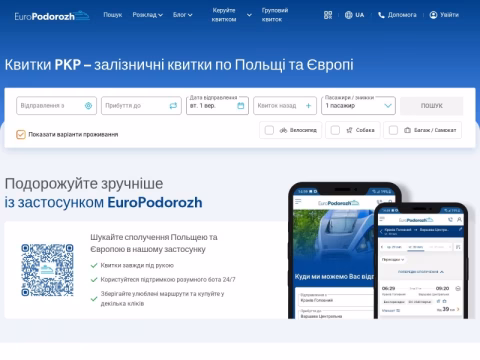
Task: Expand the Блог menu
Action: [x=182, y=15]
